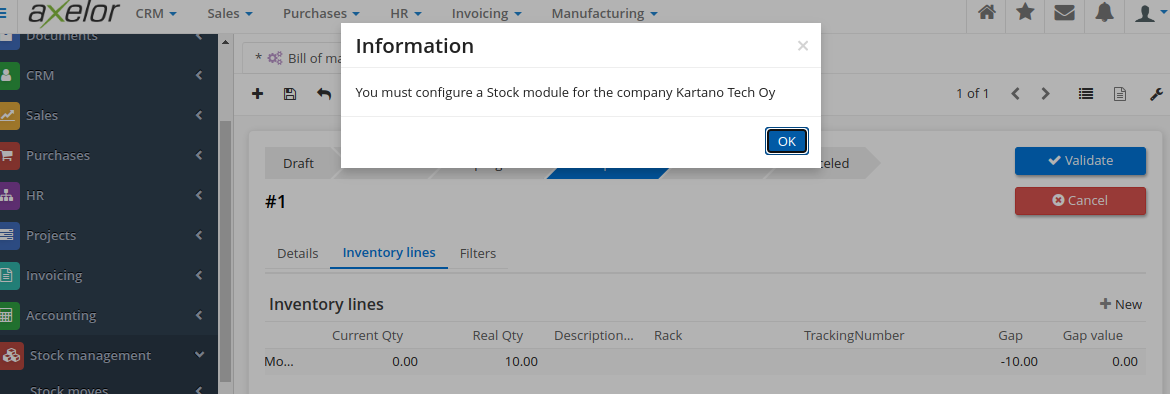The width and height of the screenshot is (1170, 394).
Task: Confirm the Information dialog with OK
Action: pyautogui.click(x=786, y=141)
